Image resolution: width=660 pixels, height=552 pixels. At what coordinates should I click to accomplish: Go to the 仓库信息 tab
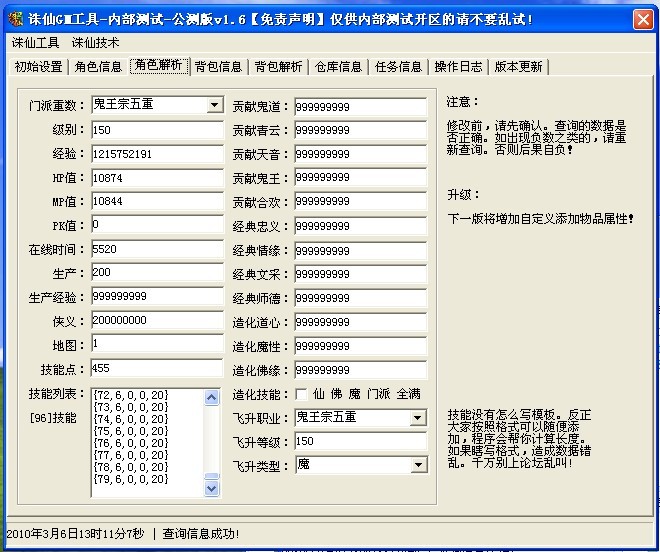click(x=338, y=67)
